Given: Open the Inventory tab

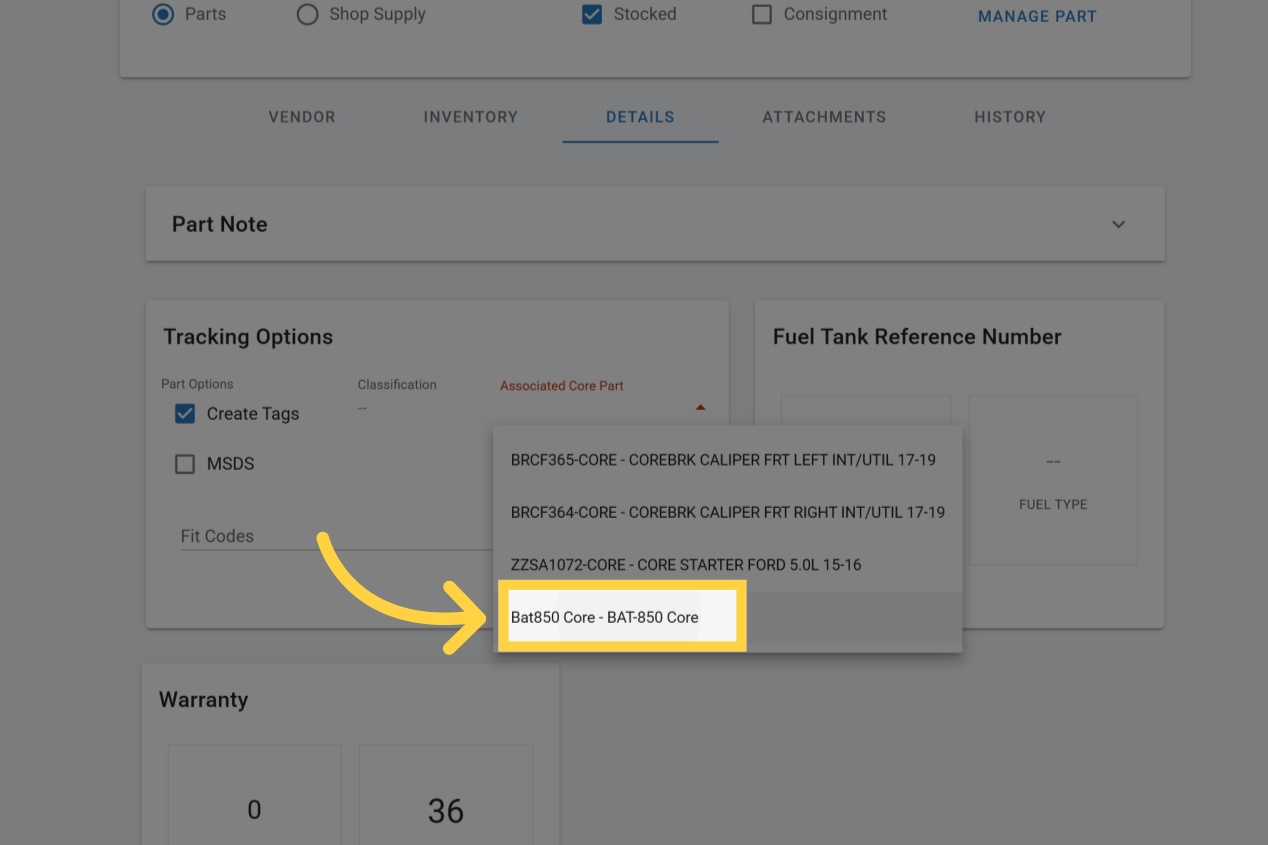Looking at the screenshot, I should pos(470,117).
